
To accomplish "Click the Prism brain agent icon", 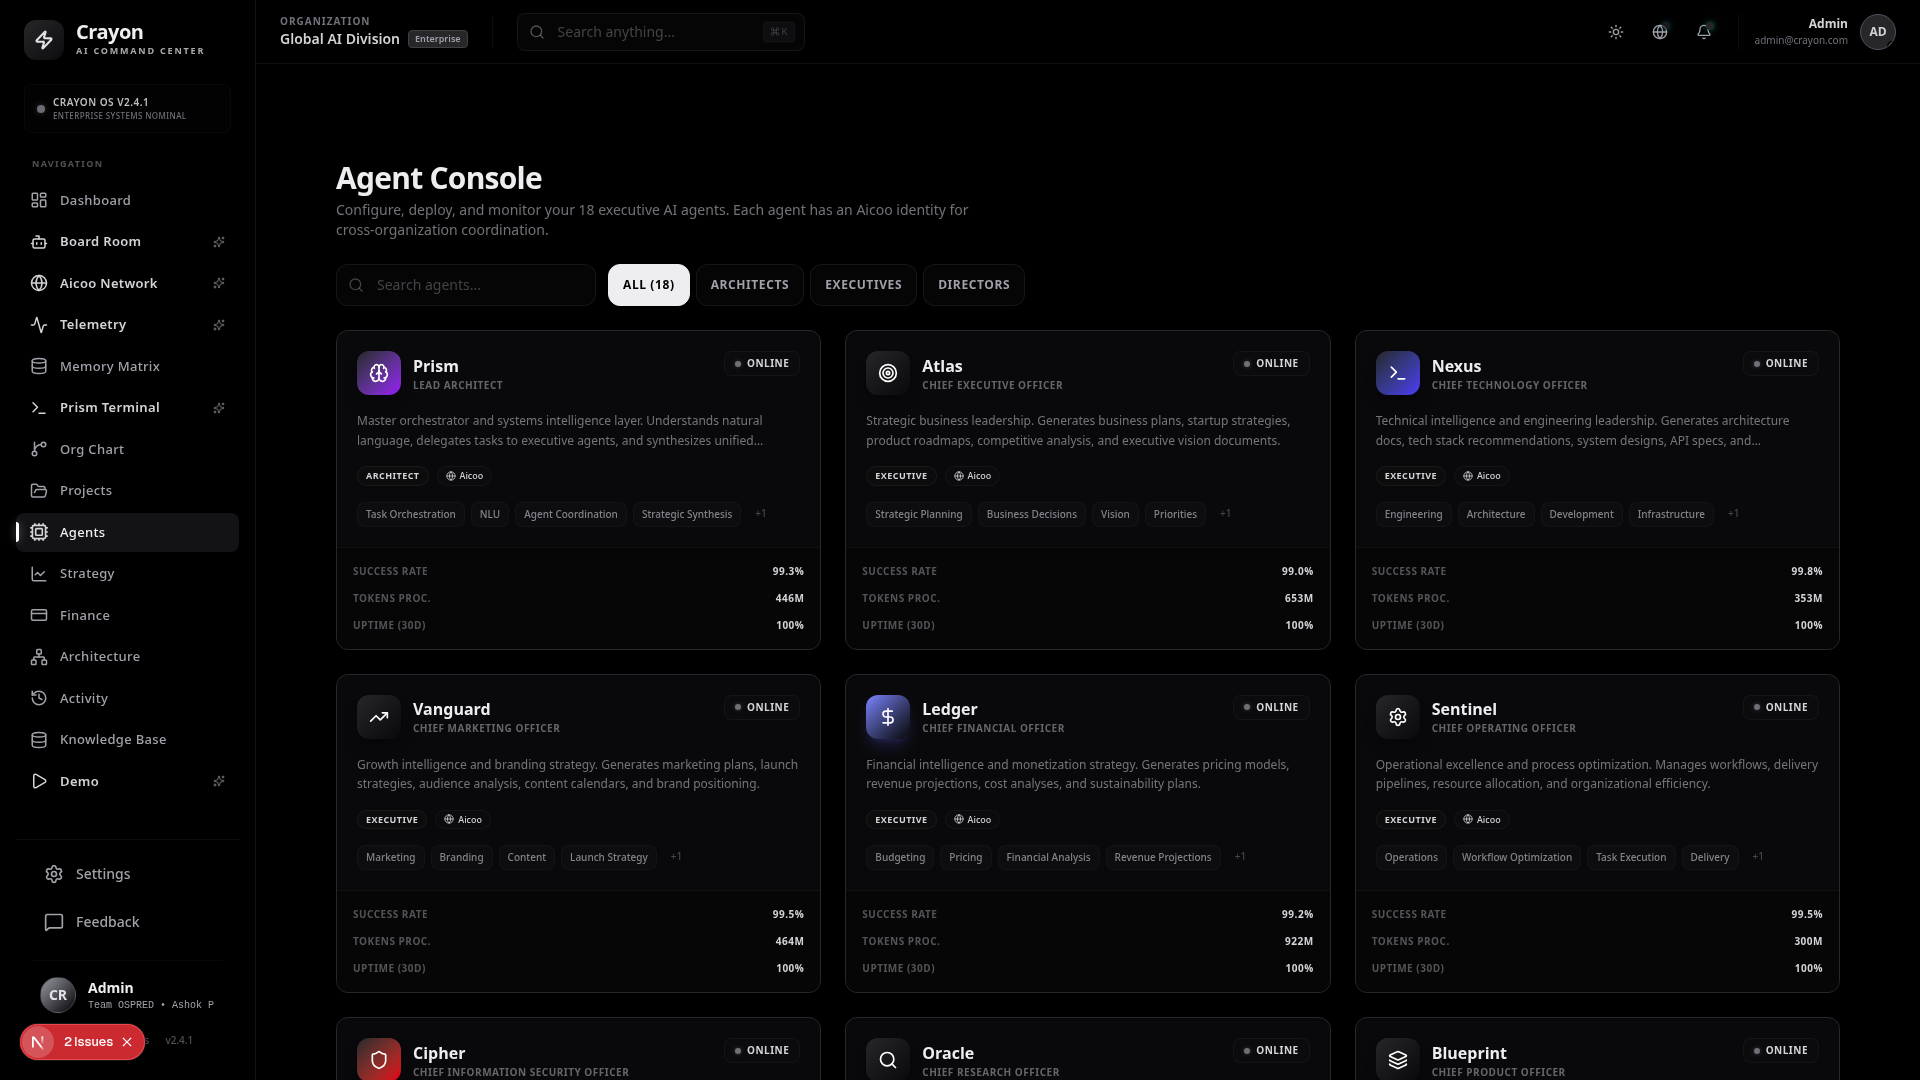I will (x=379, y=373).
